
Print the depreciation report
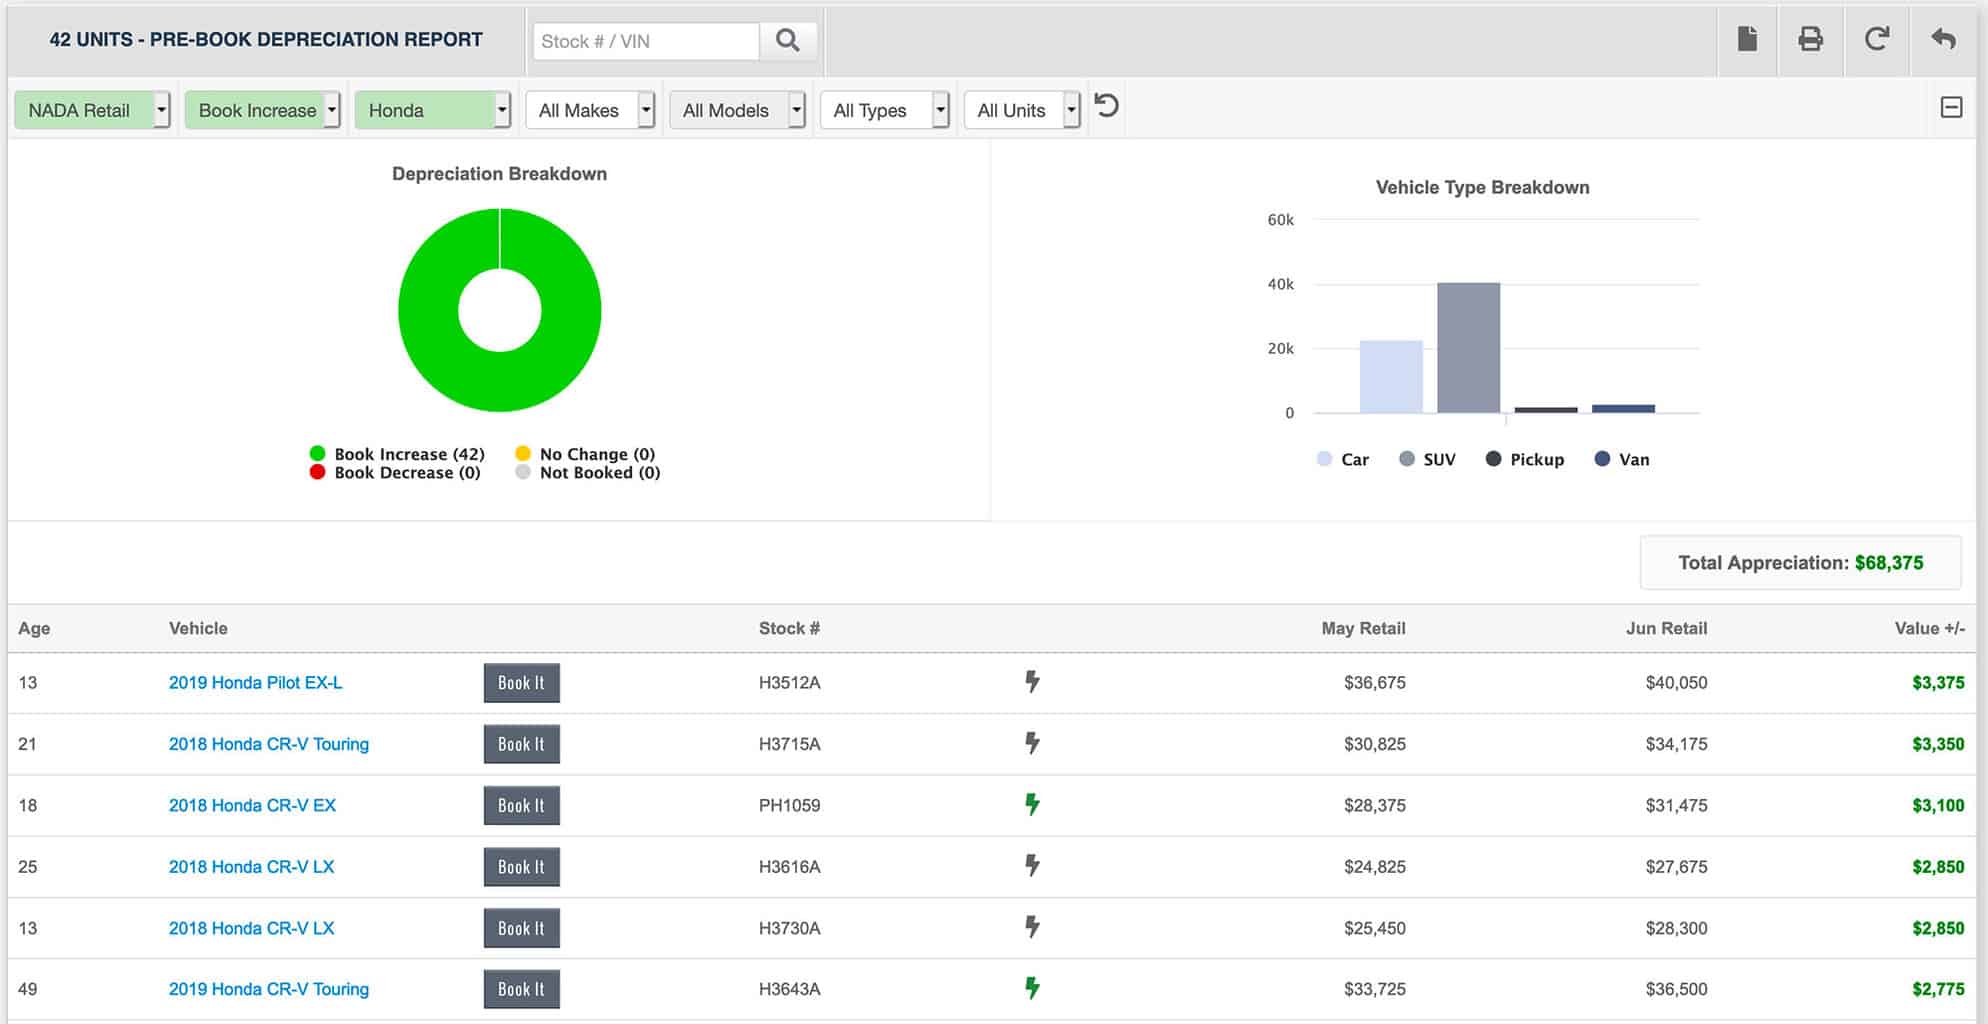[1810, 39]
